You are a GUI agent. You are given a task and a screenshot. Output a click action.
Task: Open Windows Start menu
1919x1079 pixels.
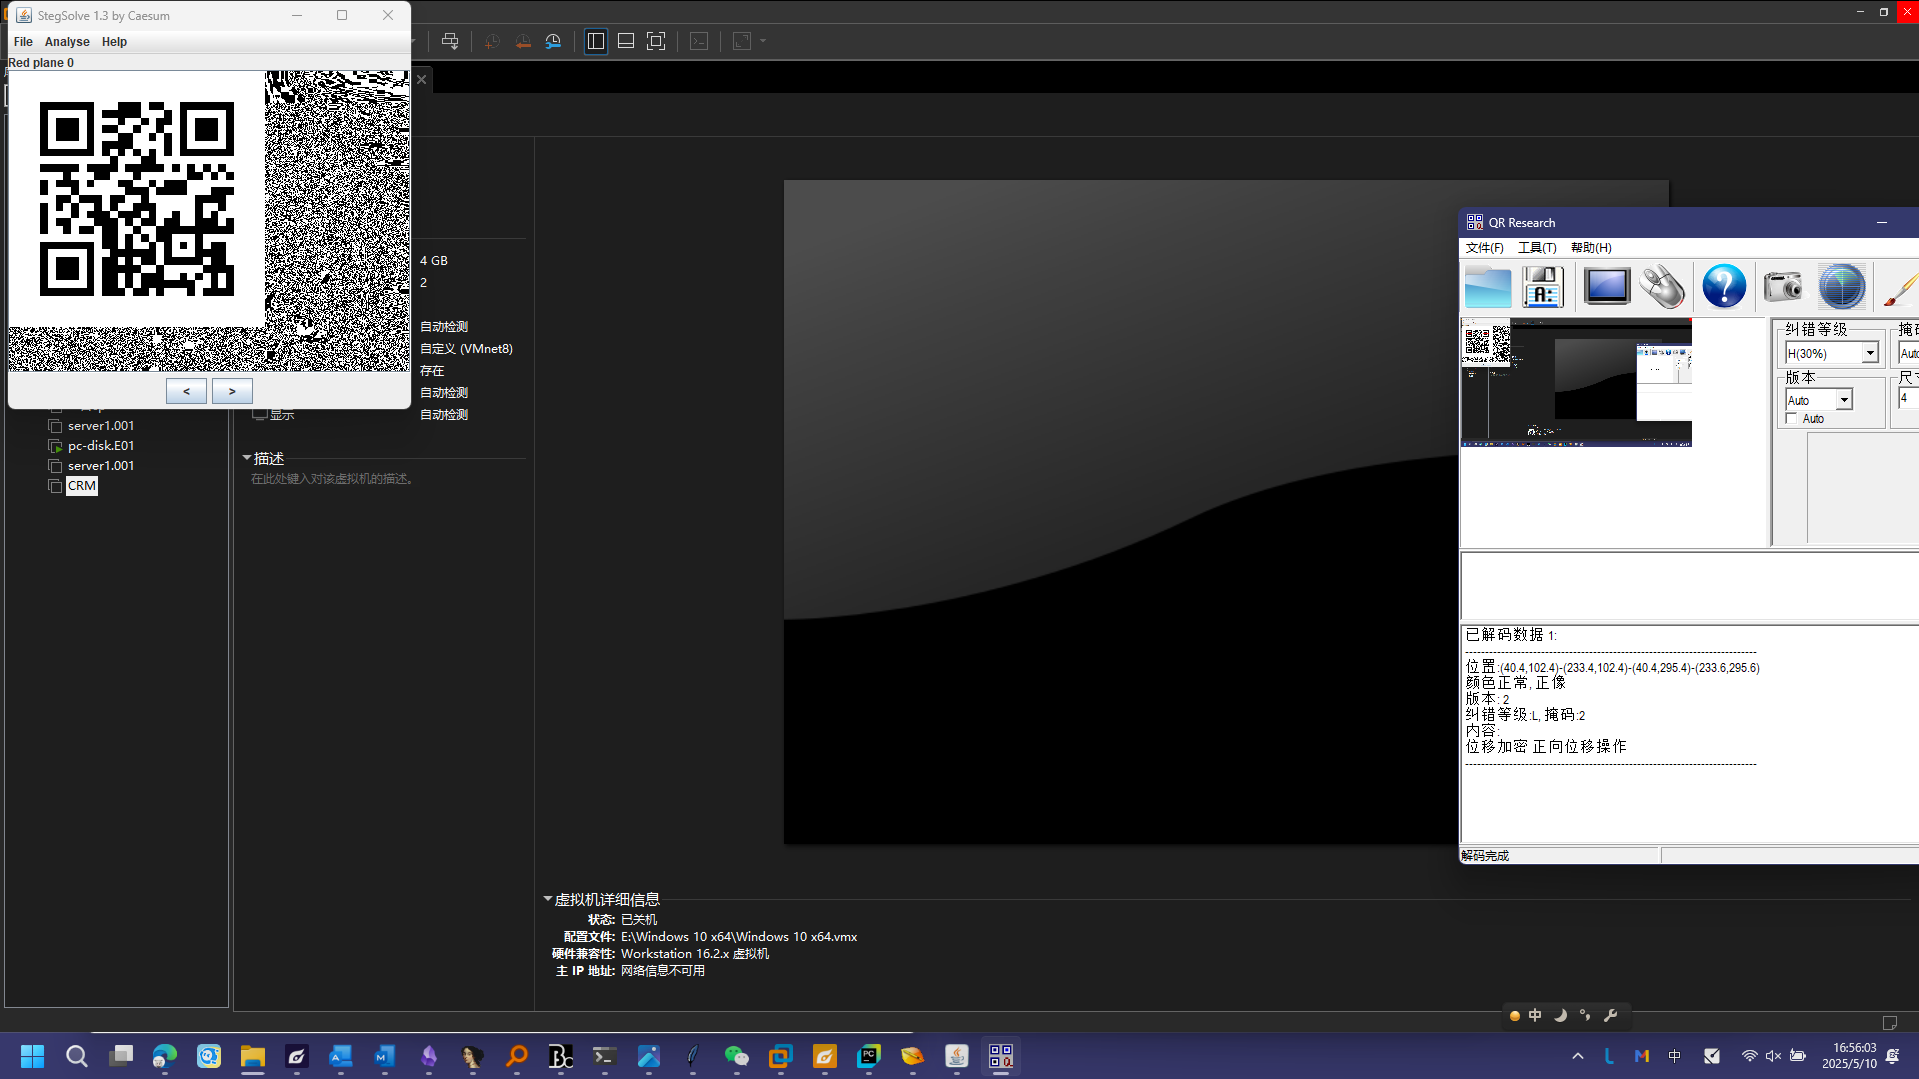pos(32,1056)
